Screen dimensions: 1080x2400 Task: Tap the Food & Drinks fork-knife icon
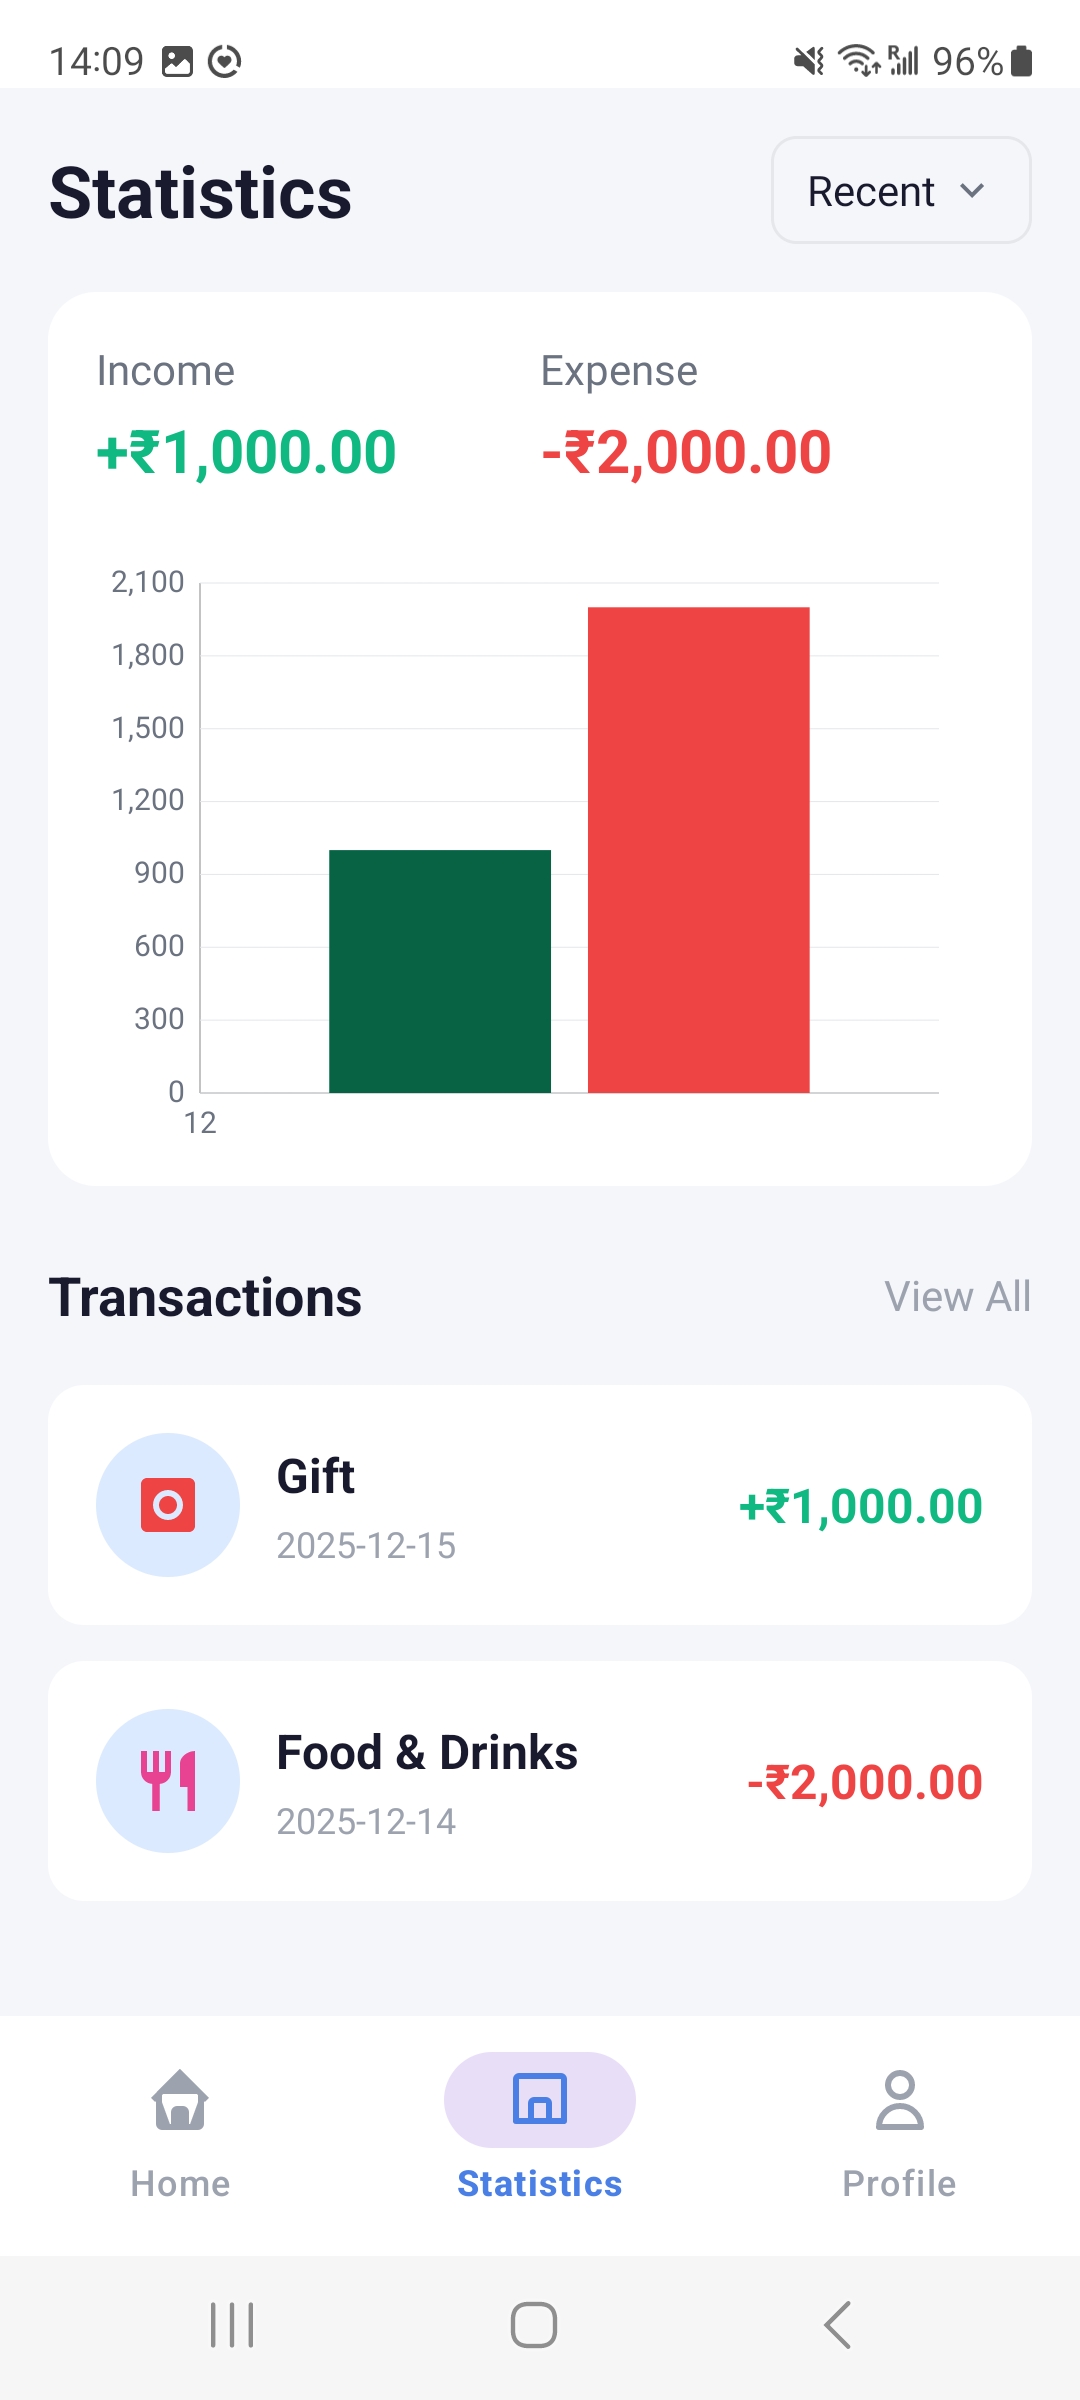168,1781
